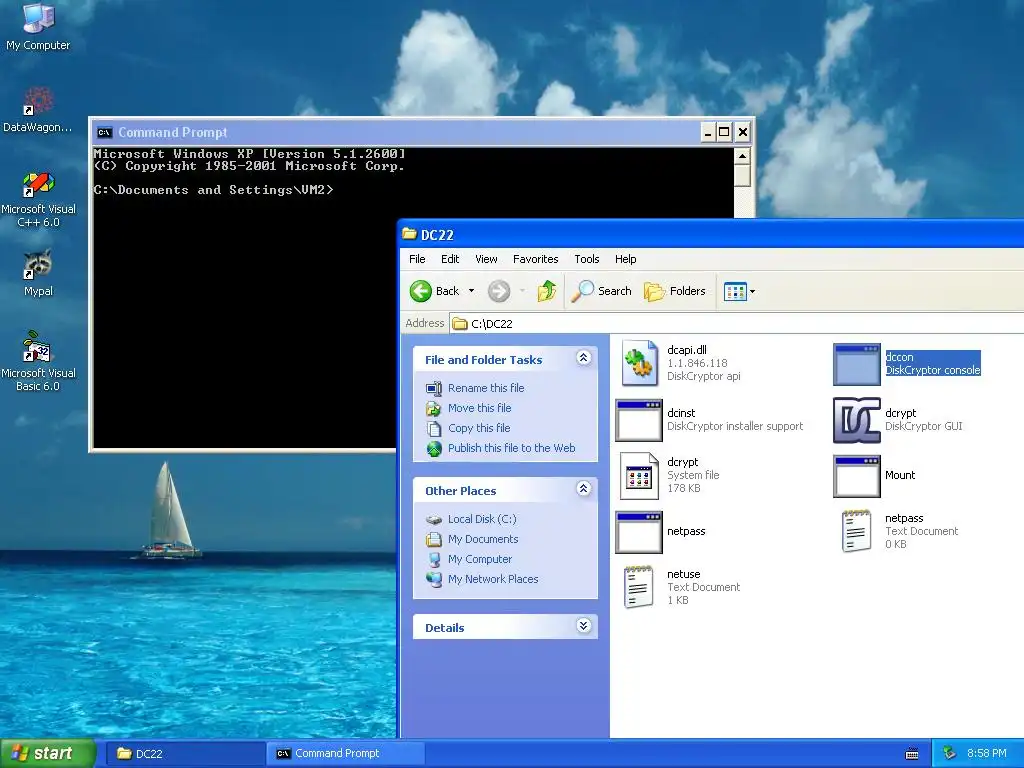The height and width of the screenshot is (768, 1024).
Task: Open My Computer from Other Places
Action: (x=479, y=560)
